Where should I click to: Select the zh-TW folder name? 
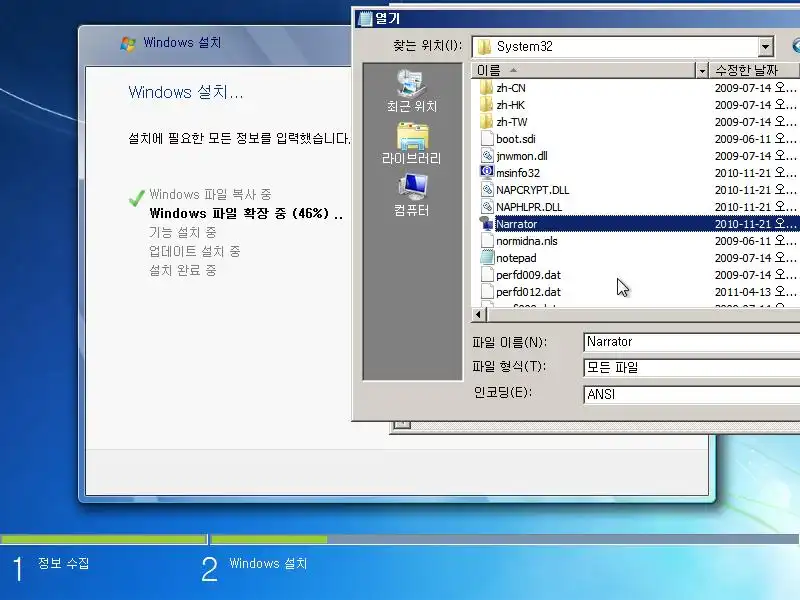[x=512, y=122]
